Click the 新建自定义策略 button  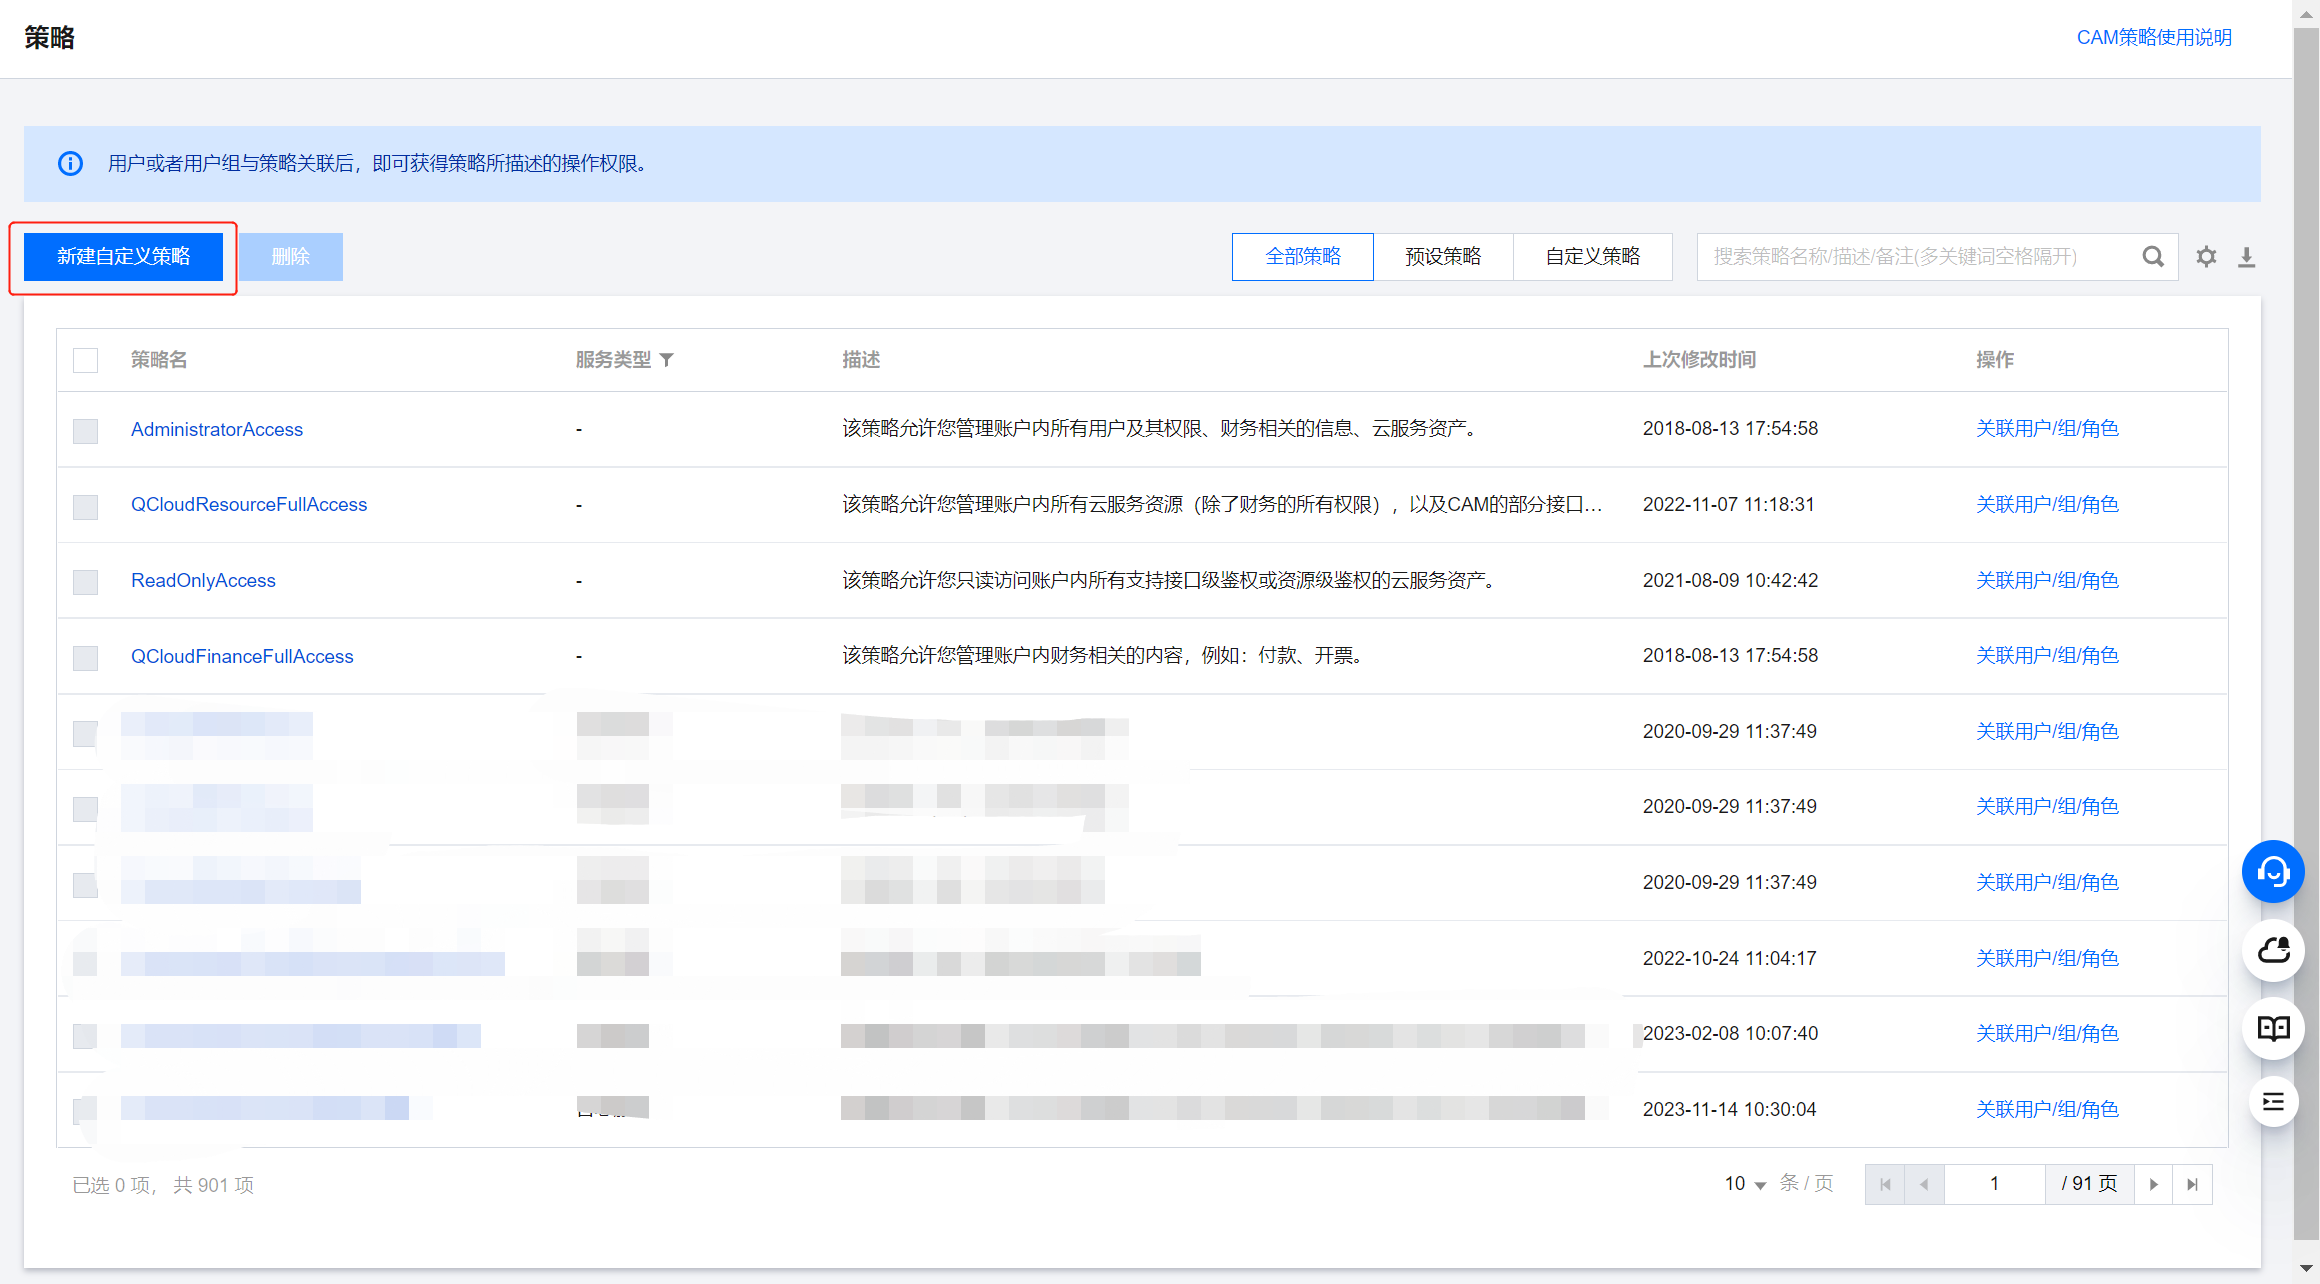pos(123,257)
